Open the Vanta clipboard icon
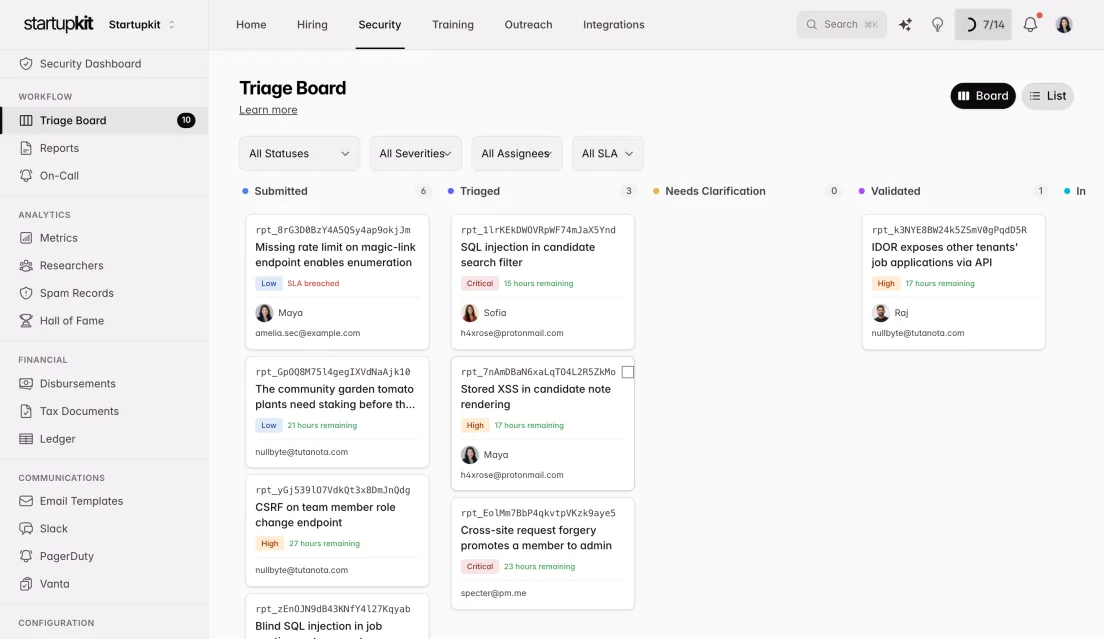1104x639 pixels. (26, 583)
